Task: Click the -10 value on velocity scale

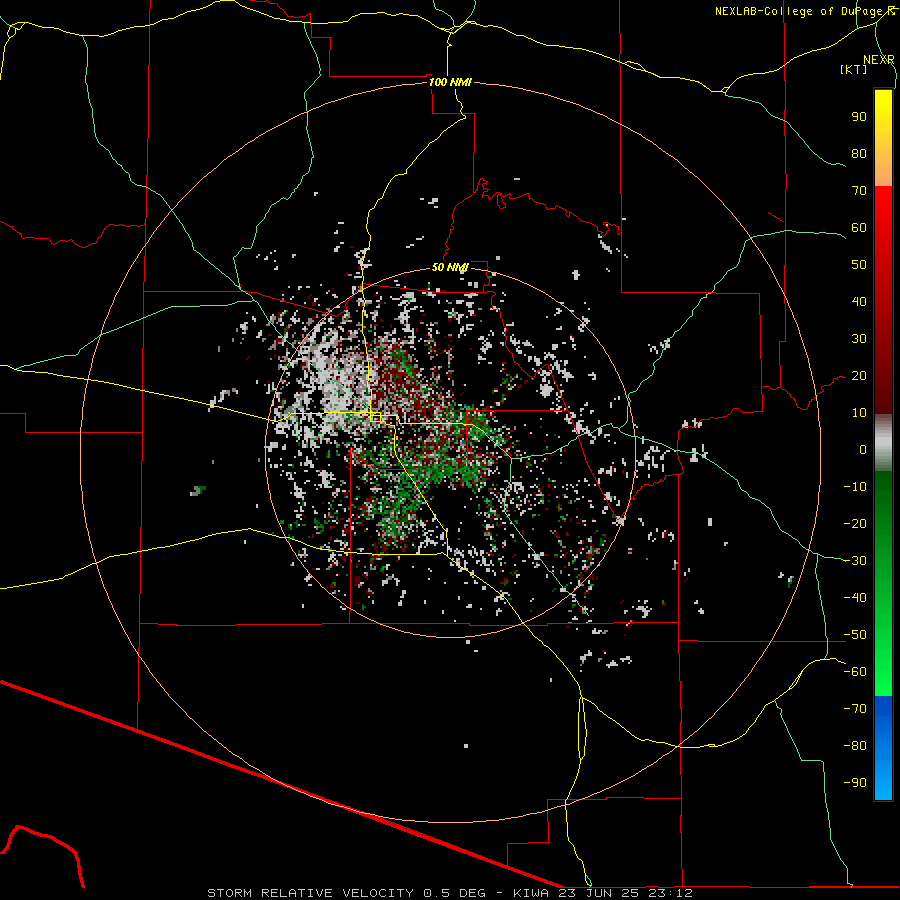Action: point(855,487)
